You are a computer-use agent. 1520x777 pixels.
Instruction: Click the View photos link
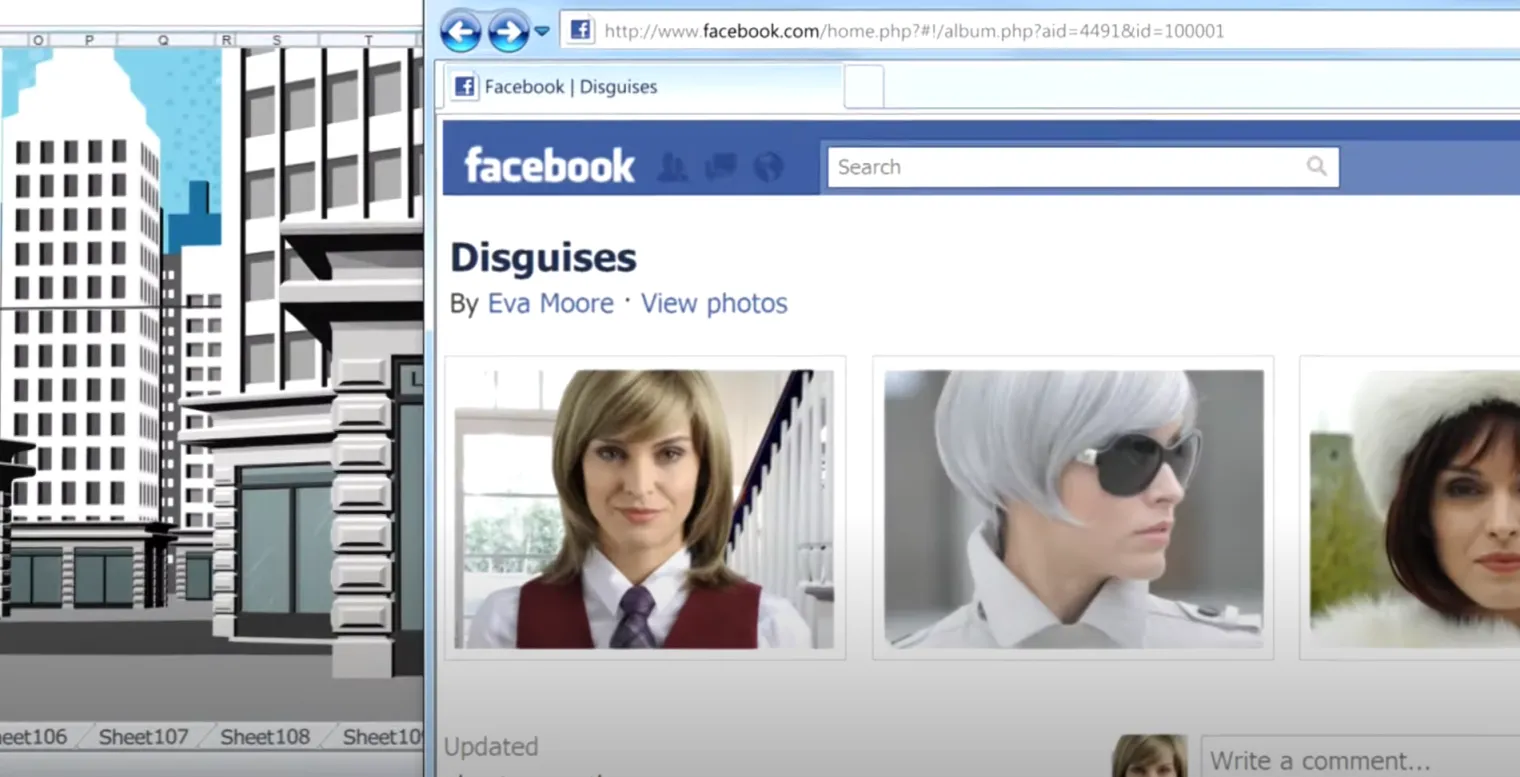point(714,303)
